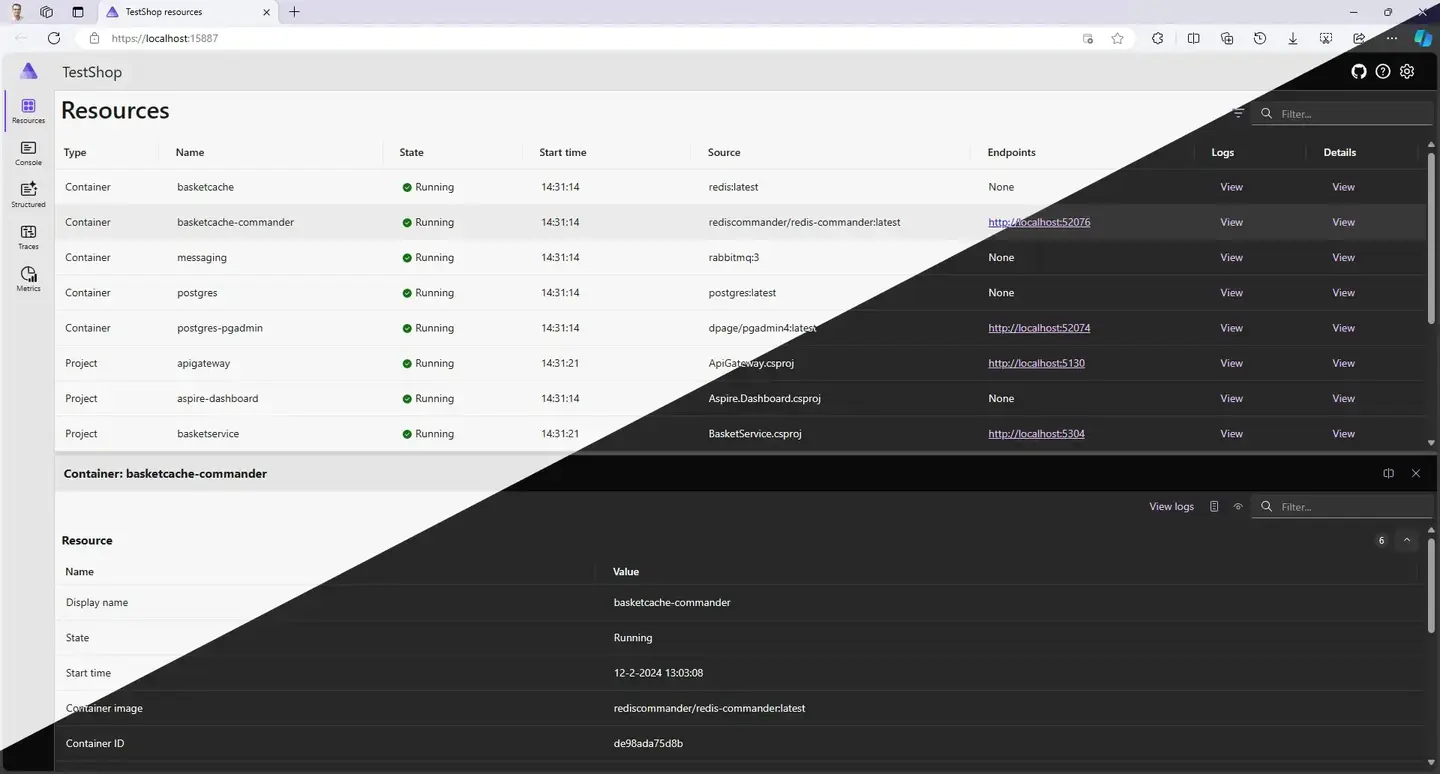Image resolution: width=1440 pixels, height=774 pixels.
Task: Go to Traces in the sidebar
Action: pyautogui.click(x=28, y=237)
